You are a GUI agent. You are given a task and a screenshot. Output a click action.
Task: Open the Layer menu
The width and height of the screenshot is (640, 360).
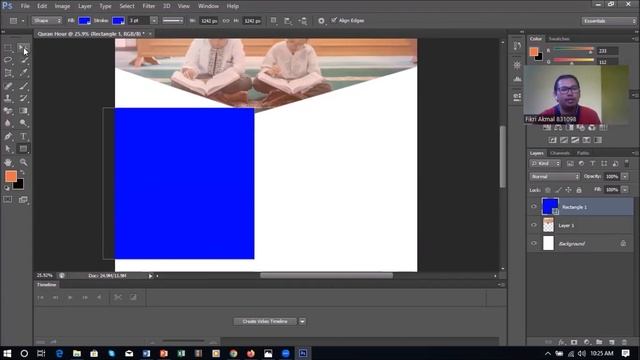[85, 6]
